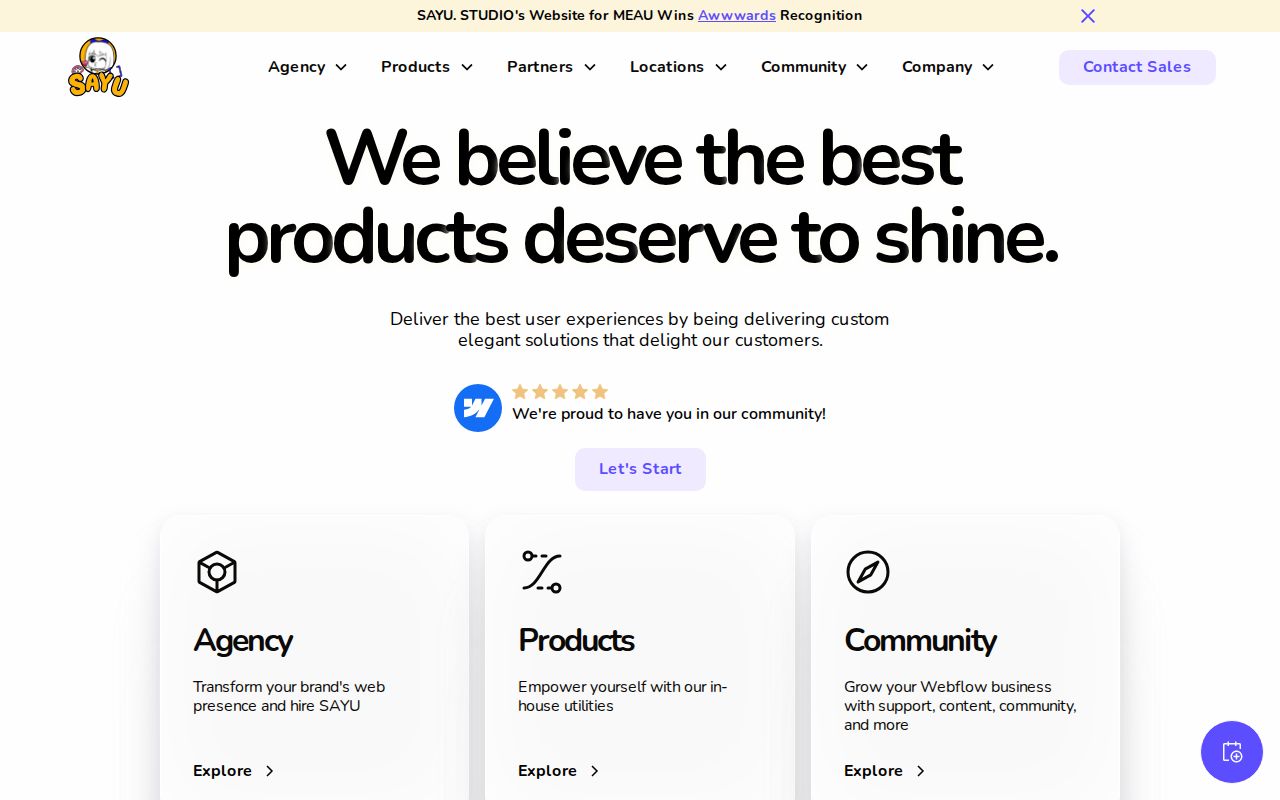Open the Community menu in the navbar
The image size is (1280, 800).
pos(814,67)
